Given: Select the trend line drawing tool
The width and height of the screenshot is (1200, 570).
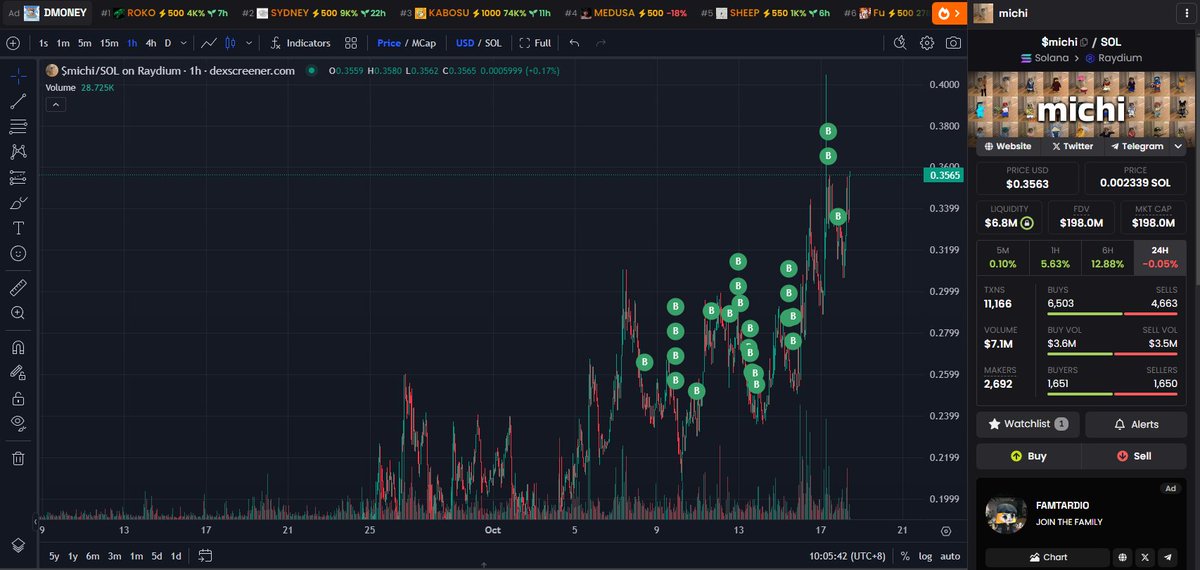Looking at the screenshot, I should coord(18,101).
